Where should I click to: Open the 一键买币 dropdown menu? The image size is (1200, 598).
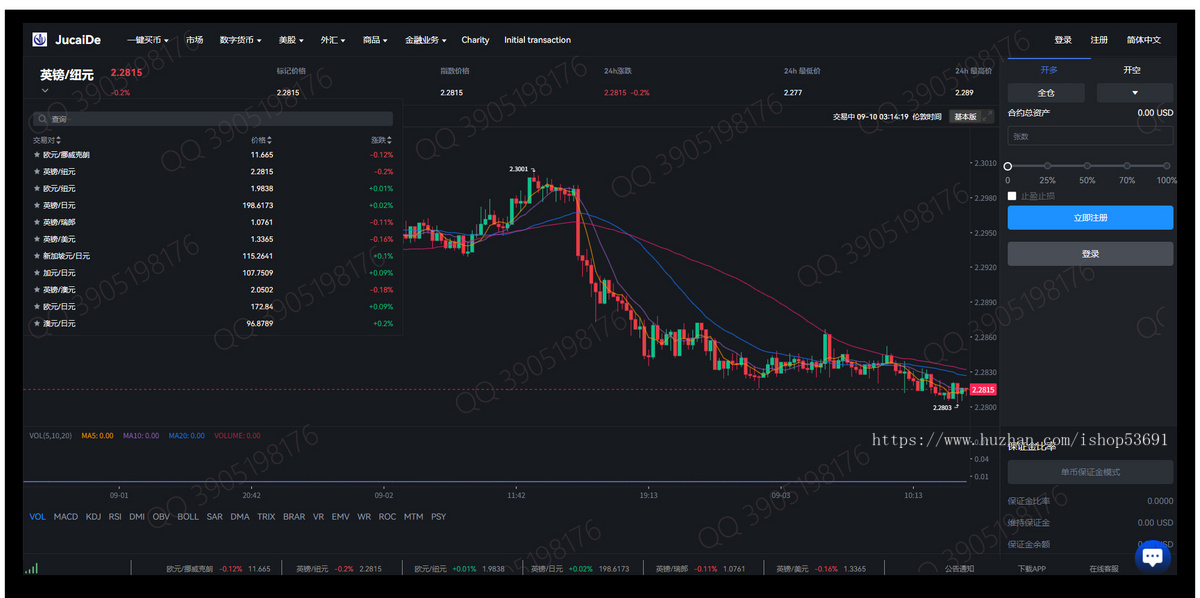pyautogui.click(x=148, y=40)
